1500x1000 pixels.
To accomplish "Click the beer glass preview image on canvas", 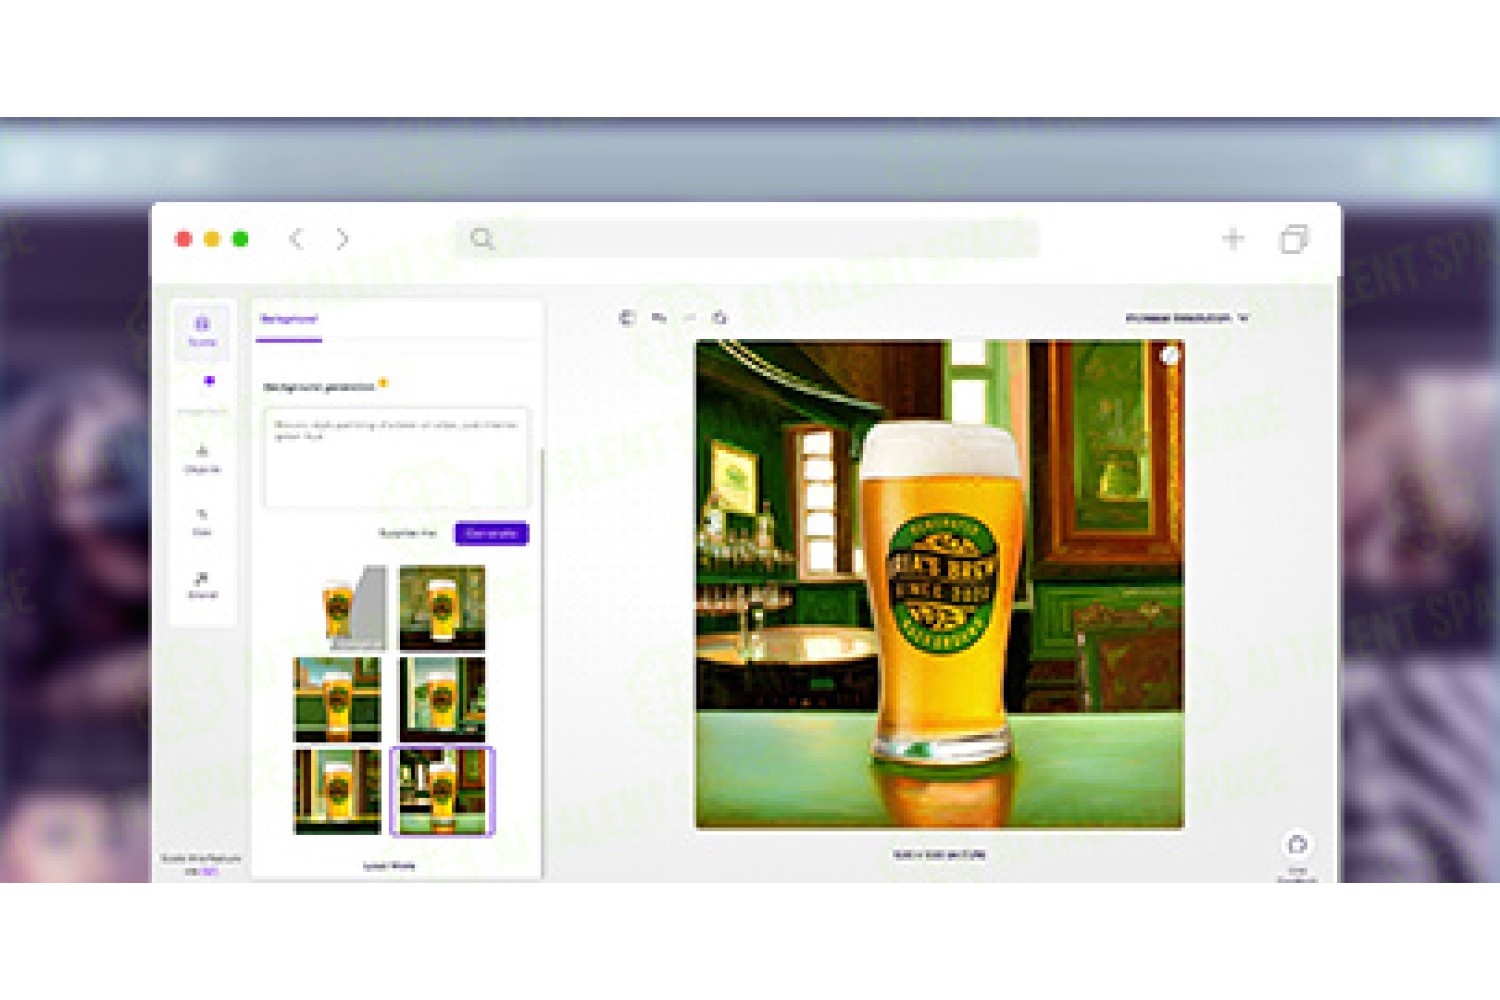I will pyautogui.click(x=939, y=585).
